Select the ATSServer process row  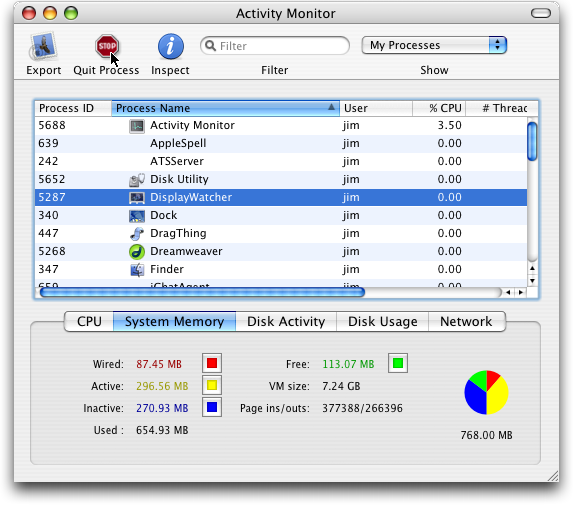(281, 162)
